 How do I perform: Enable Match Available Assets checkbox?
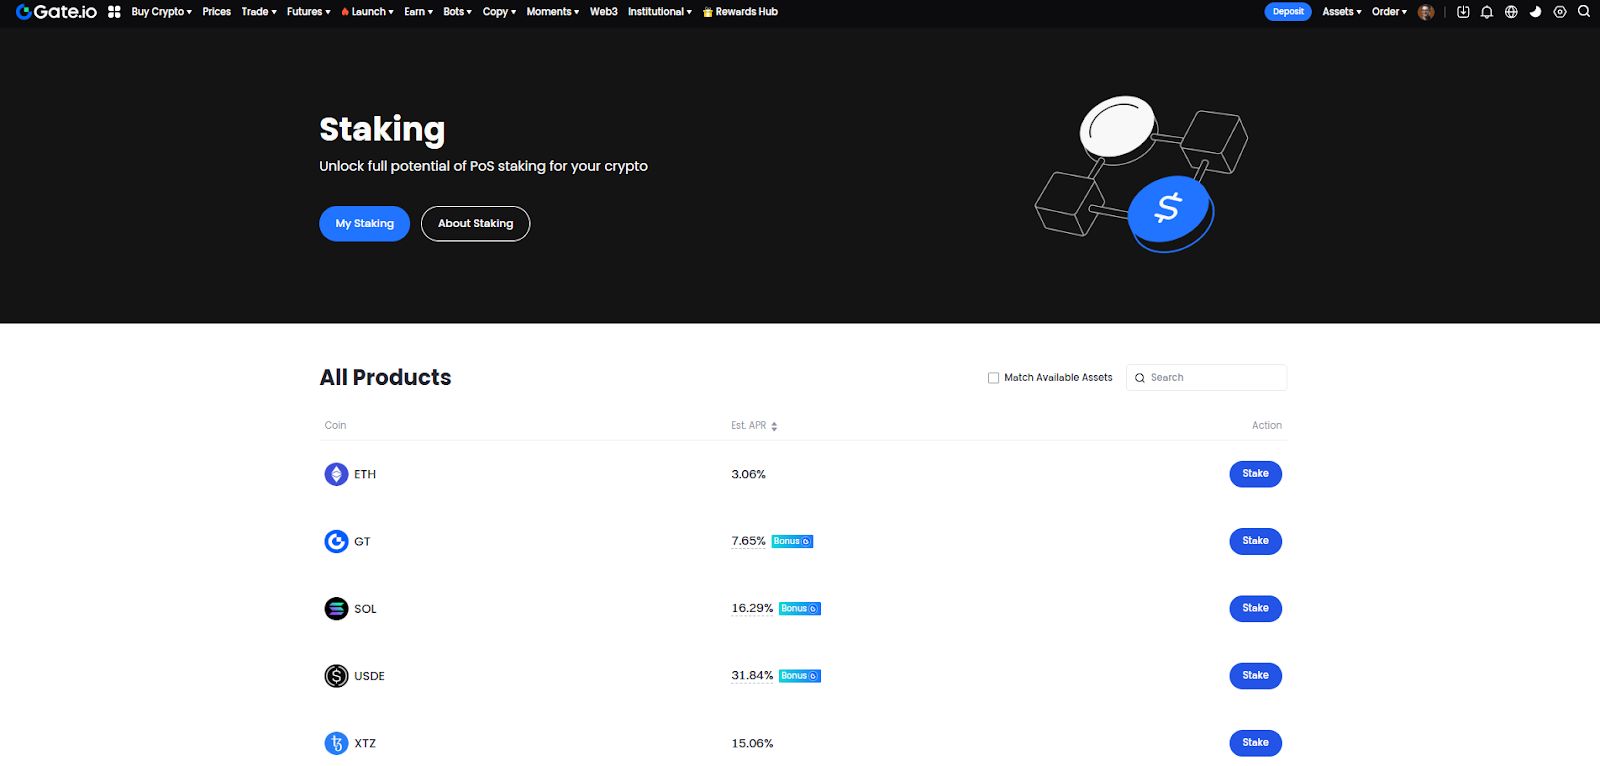(x=993, y=378)
